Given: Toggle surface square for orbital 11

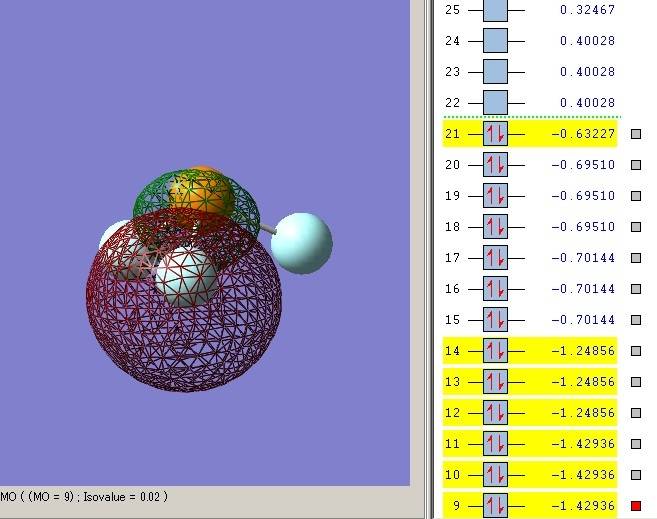Looking at the screenshot, I should click(636, 444).
